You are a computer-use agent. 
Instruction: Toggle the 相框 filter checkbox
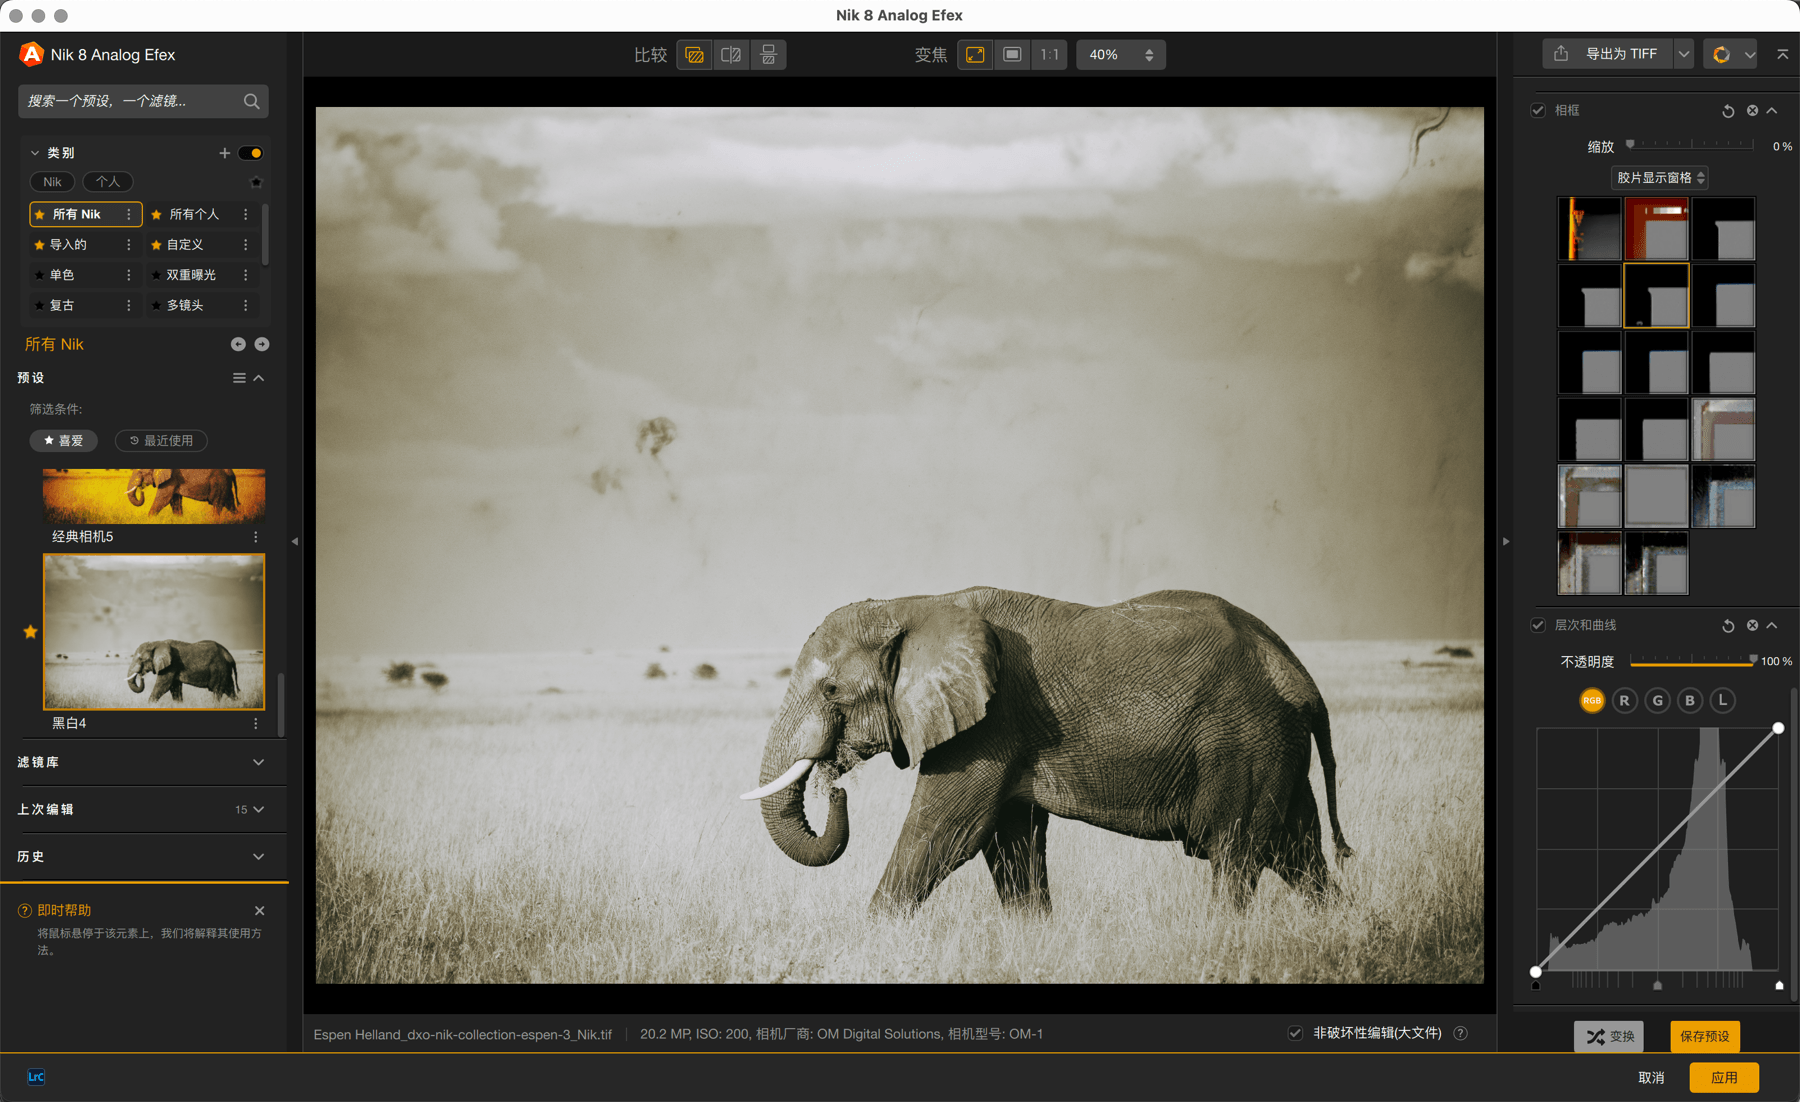coord(1538,110)
